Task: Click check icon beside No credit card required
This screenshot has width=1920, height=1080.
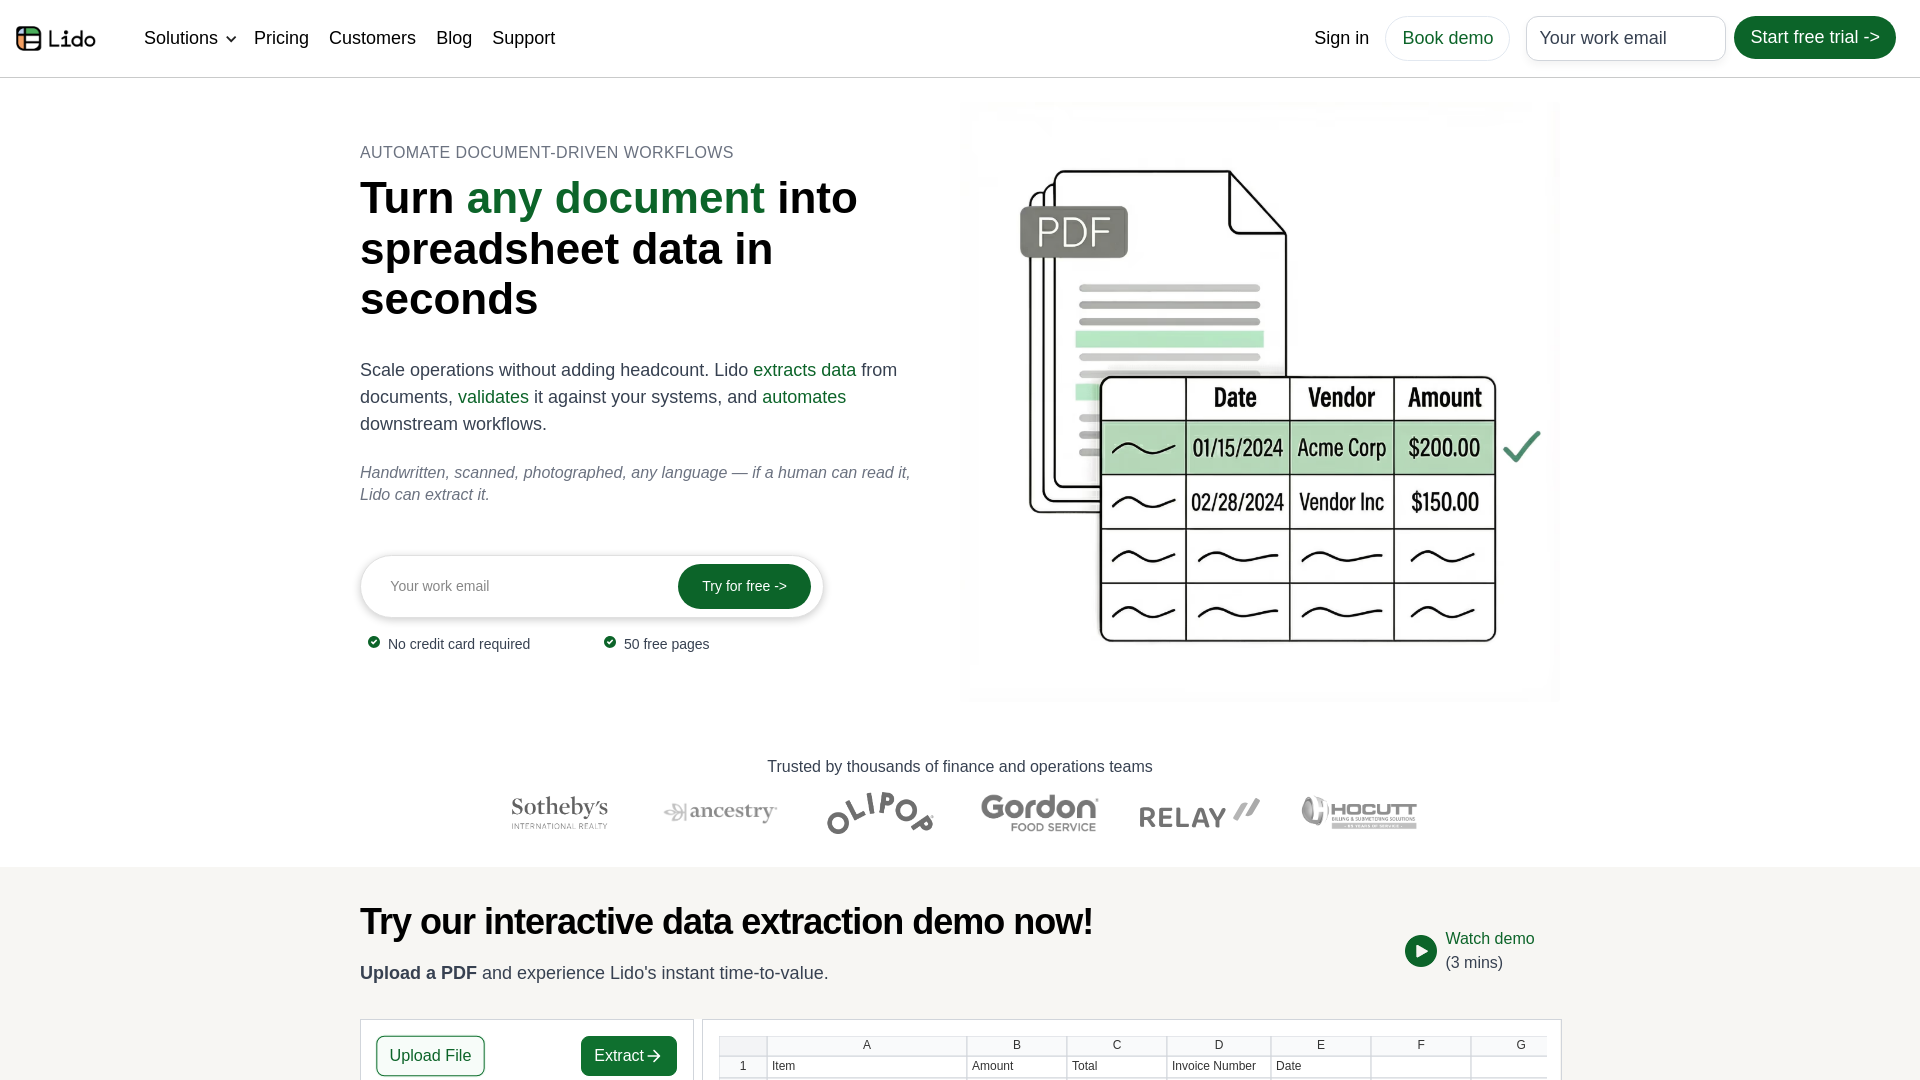Action: click(374, 642)
